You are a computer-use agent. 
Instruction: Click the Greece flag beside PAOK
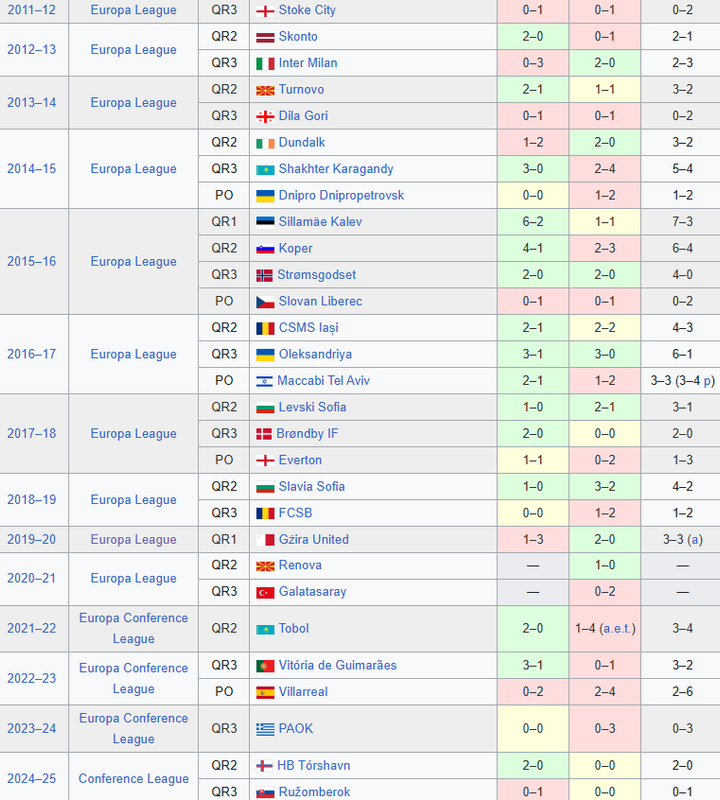coord(265,729)
